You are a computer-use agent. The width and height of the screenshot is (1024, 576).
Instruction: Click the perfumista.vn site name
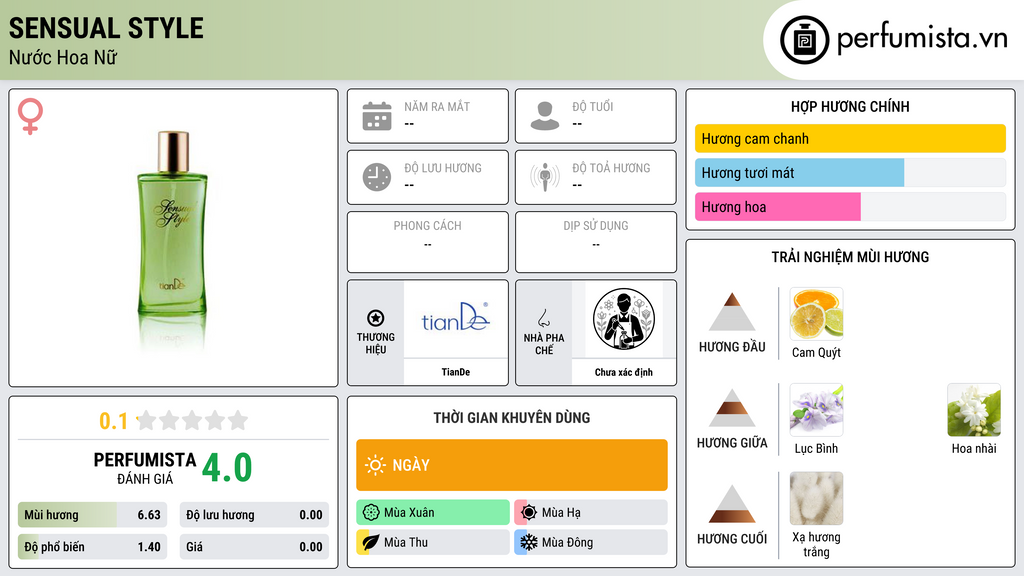coord(922,39)
